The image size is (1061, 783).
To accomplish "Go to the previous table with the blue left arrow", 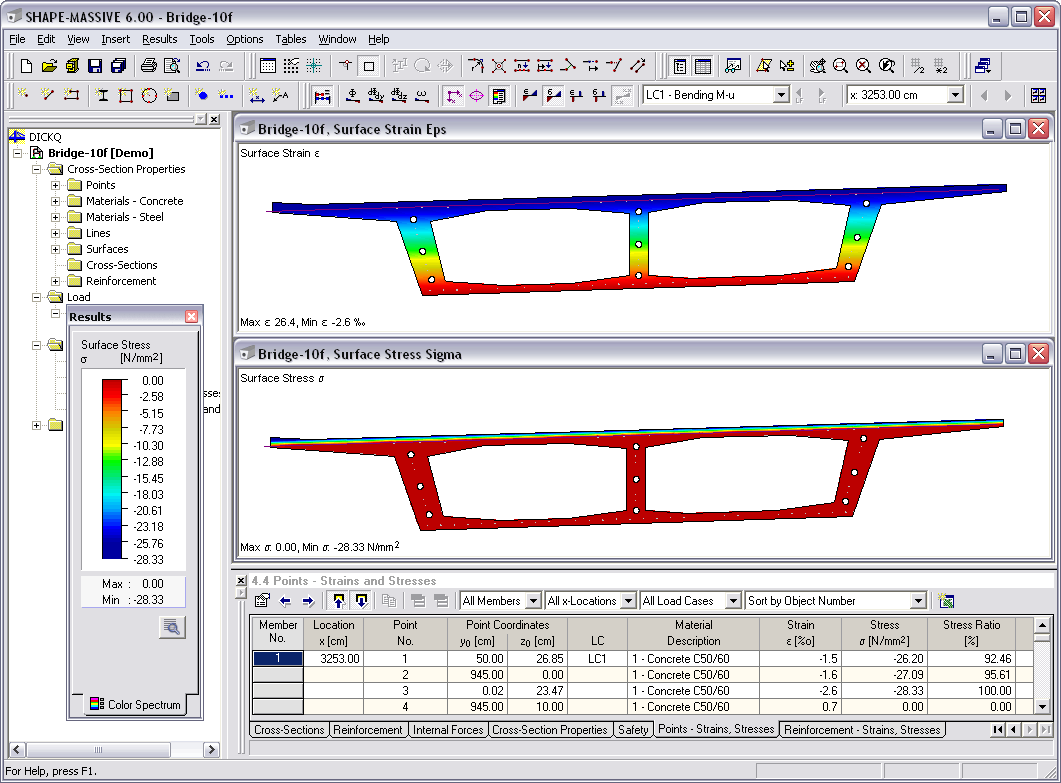I will [x=286, y=601].
